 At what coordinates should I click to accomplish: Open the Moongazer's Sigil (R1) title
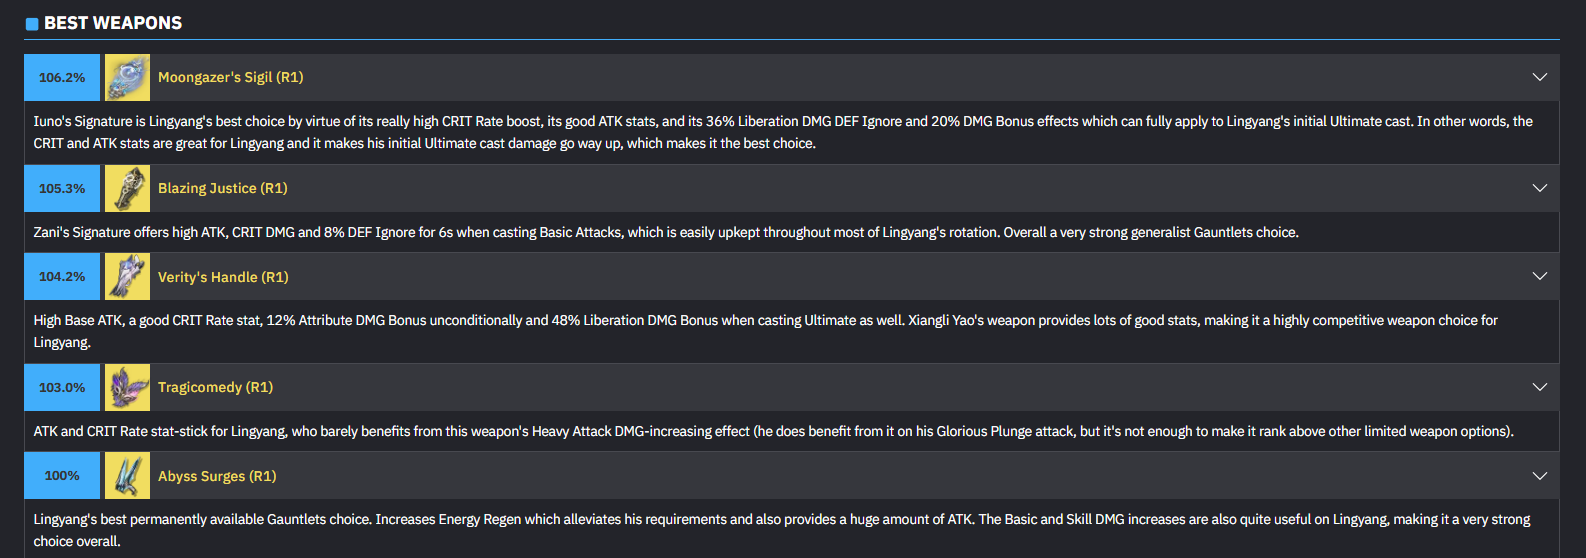(230, 77)
